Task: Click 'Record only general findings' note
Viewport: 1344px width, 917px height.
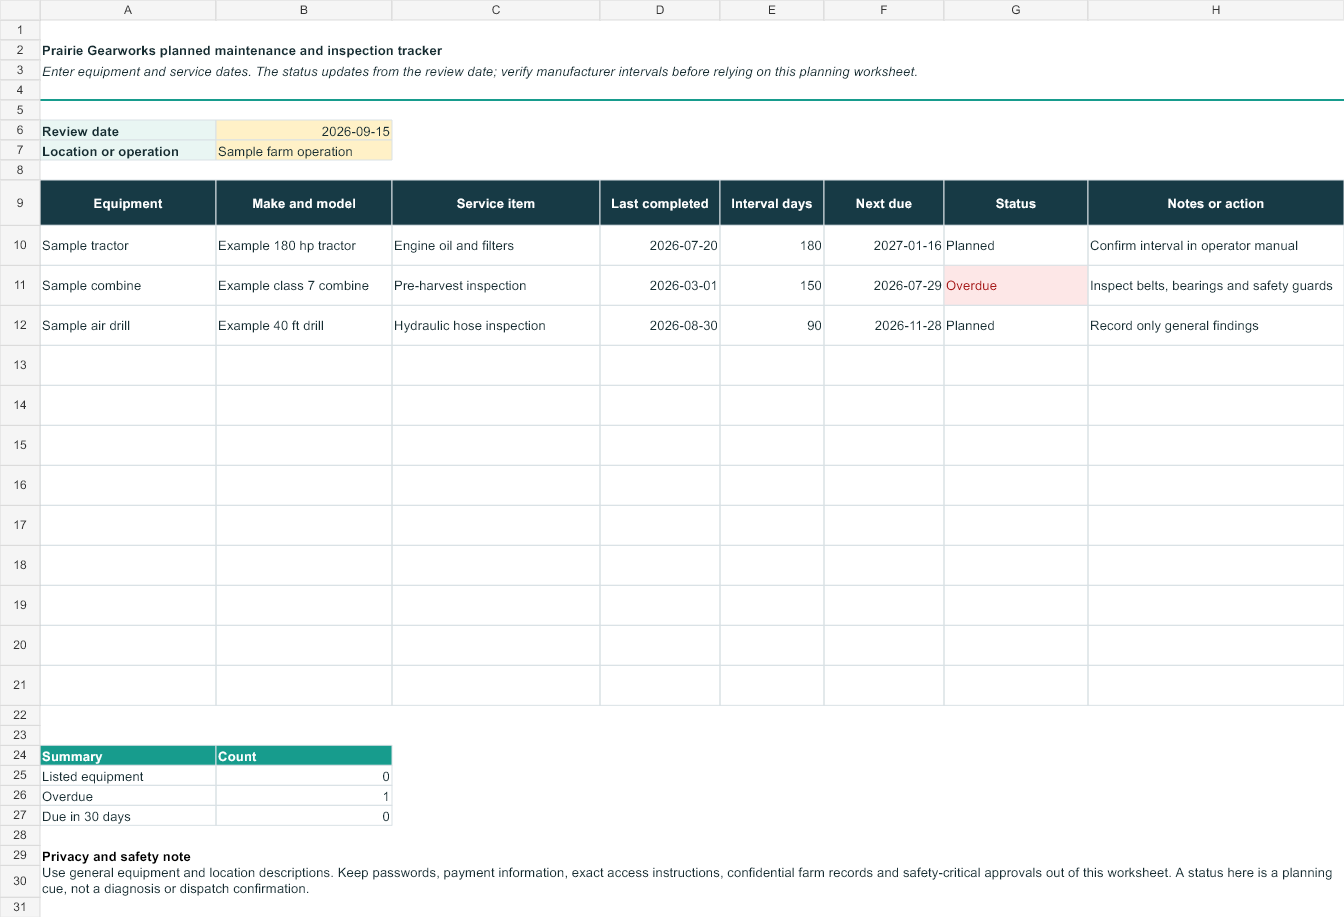Action: pyautogui.click(x=1216, y=325)
